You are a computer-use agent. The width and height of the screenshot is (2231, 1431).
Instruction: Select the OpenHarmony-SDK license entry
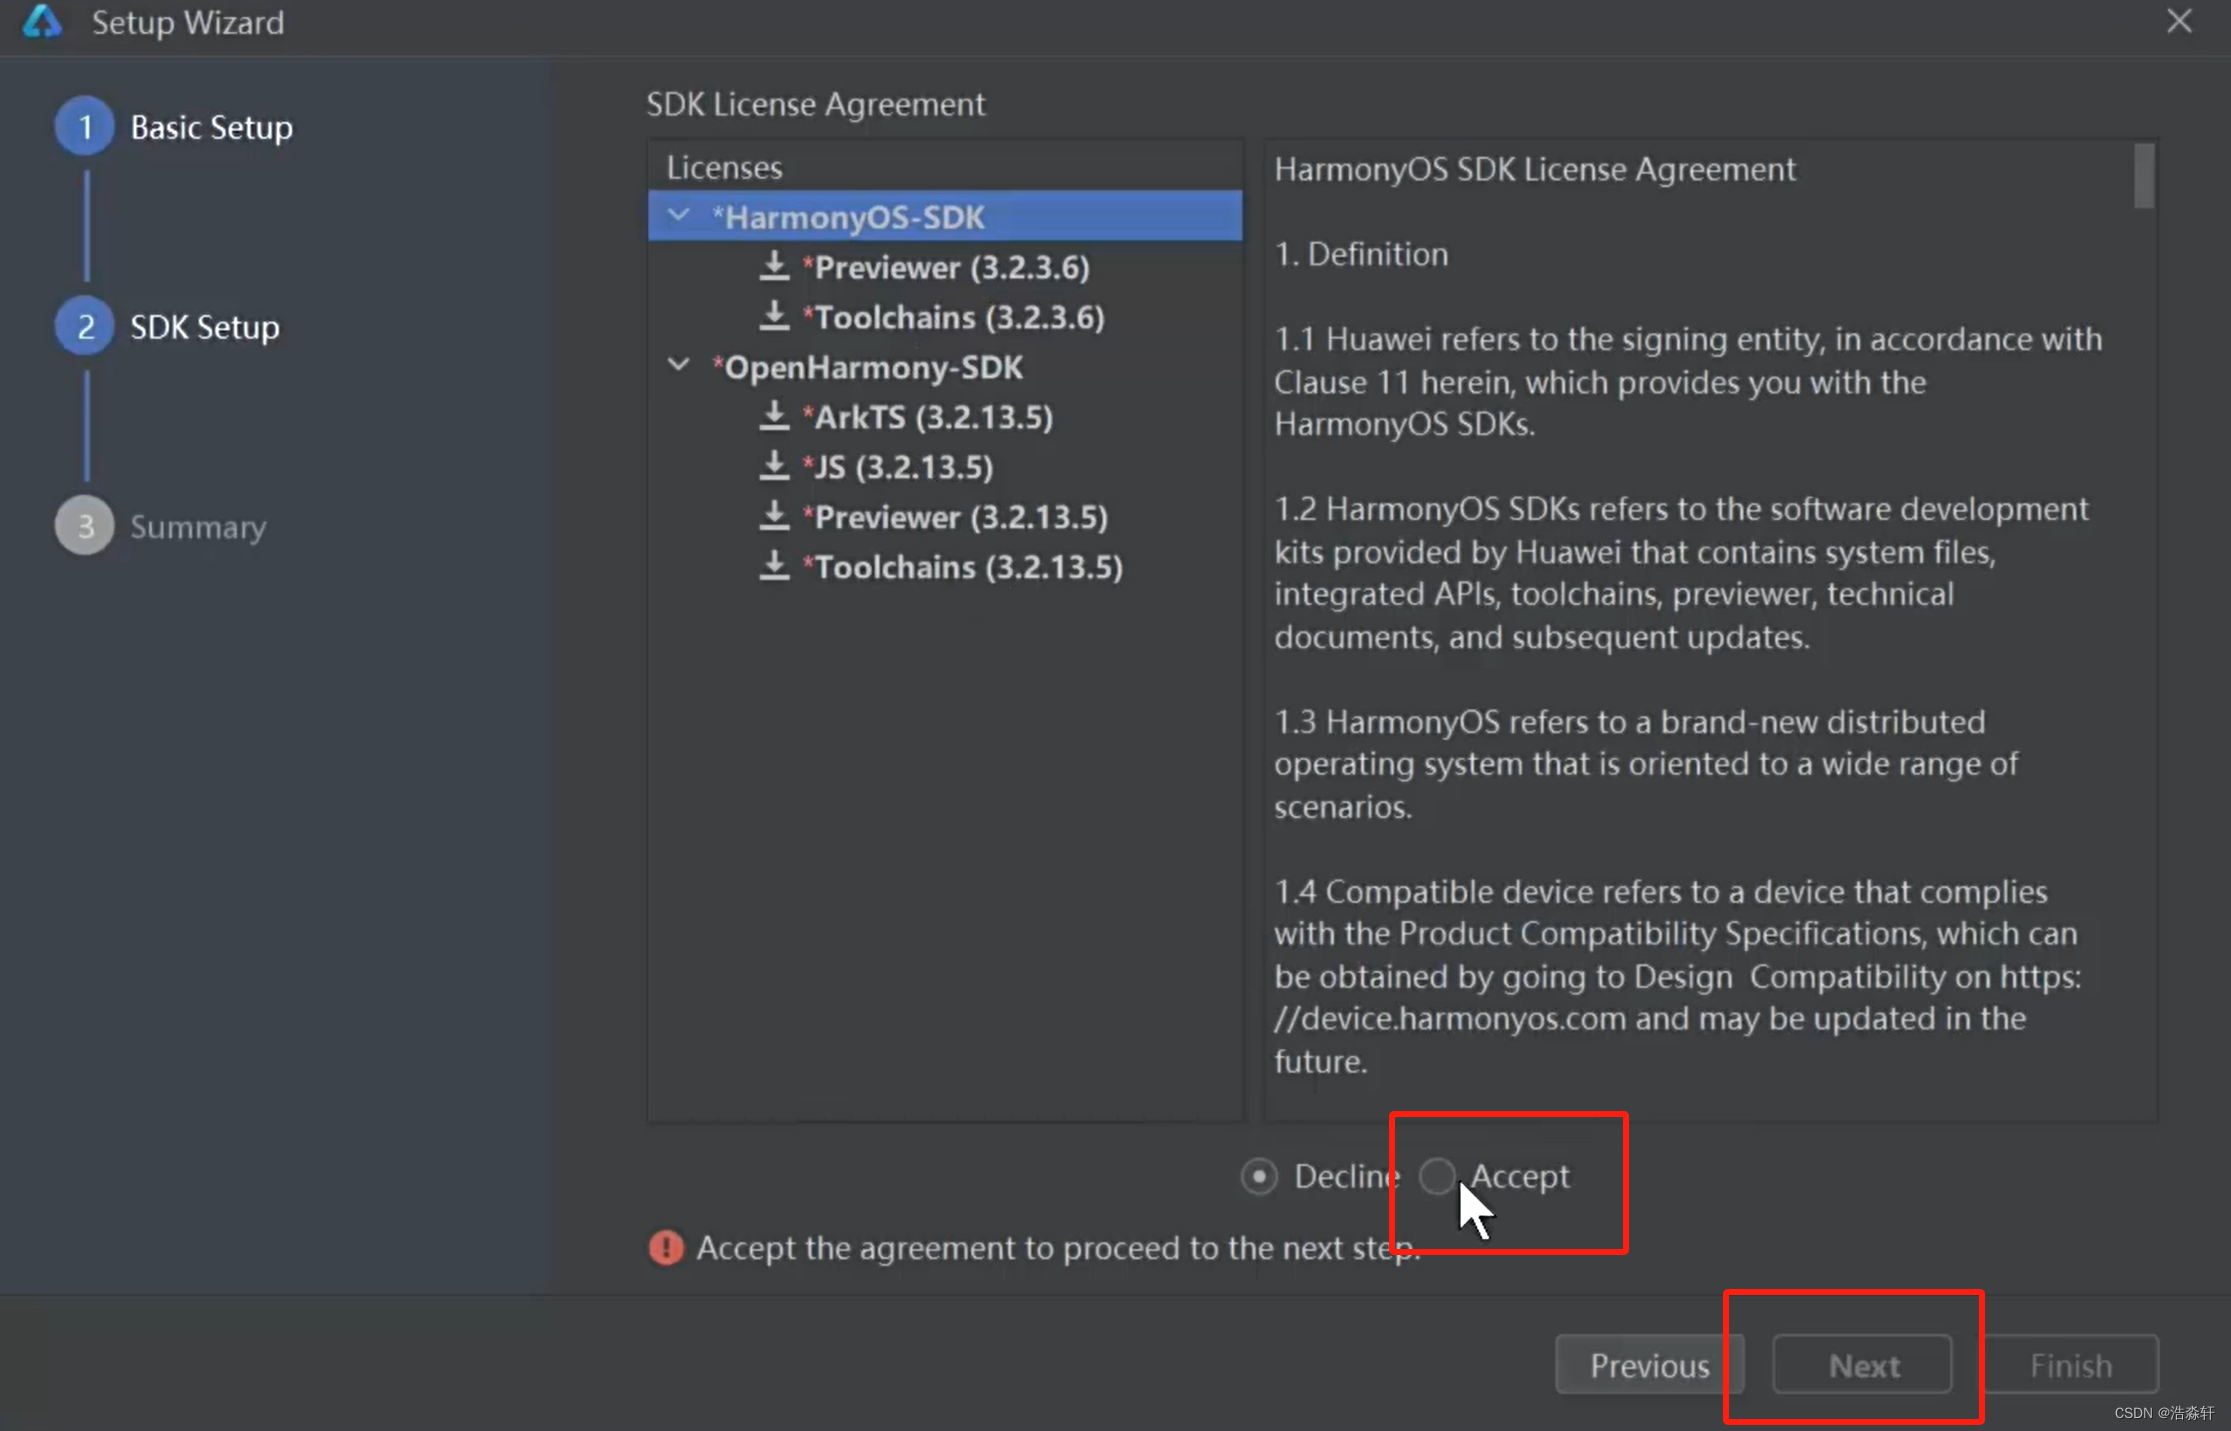tap(868, 367)
